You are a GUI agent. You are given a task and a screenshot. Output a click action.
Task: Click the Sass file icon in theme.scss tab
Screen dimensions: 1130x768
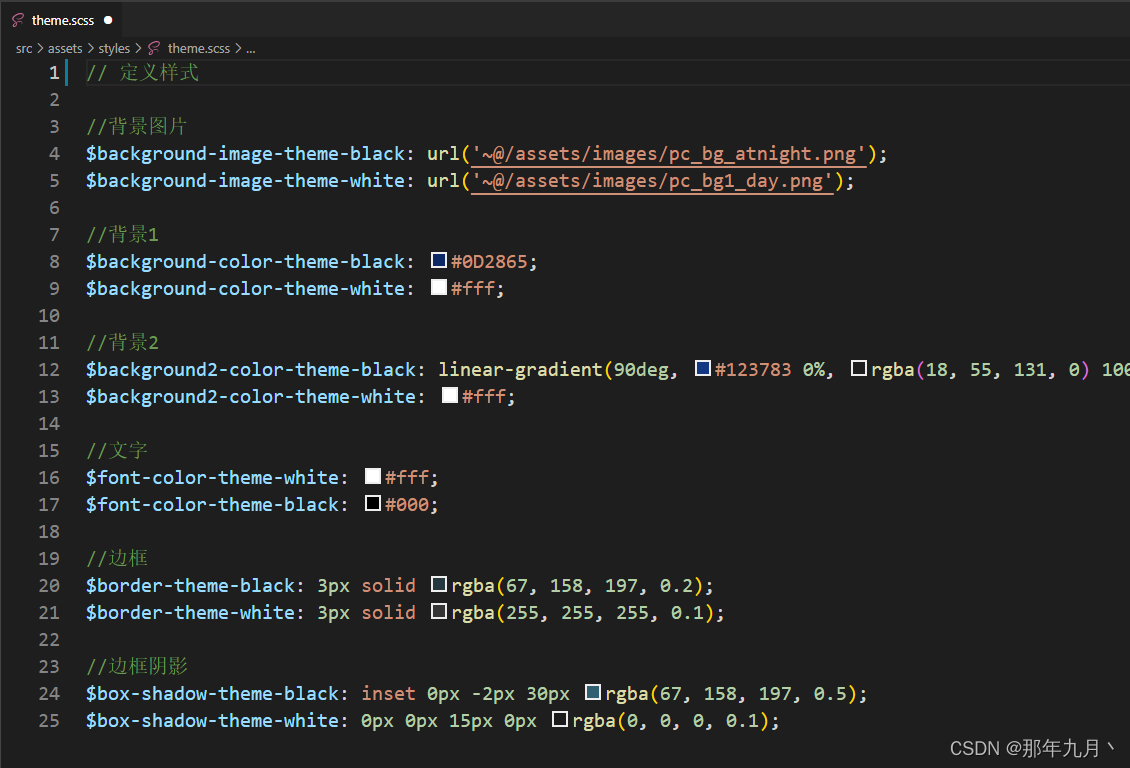pyautogui.click(x=18, y=20)
